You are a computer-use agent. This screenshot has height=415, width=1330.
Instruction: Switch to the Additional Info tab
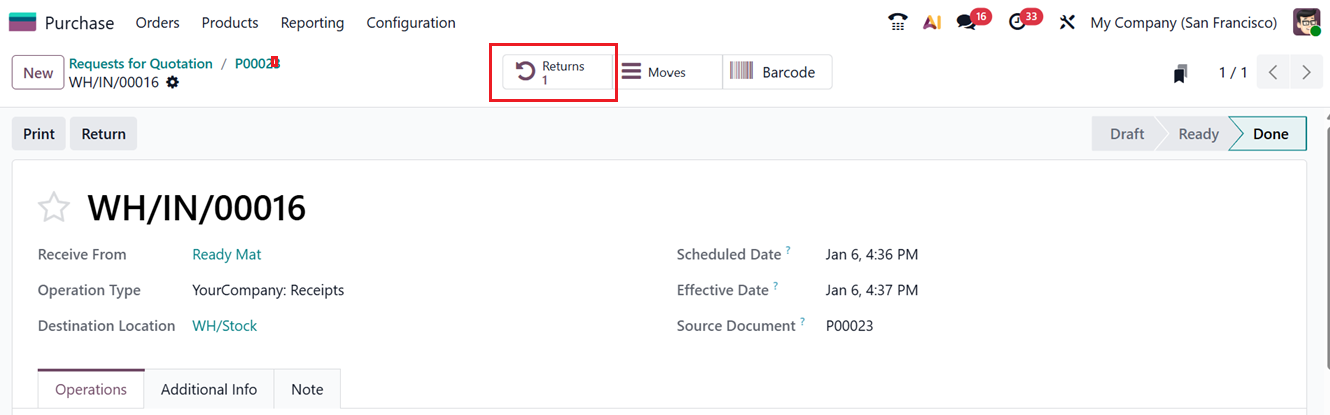coord(209,389)
